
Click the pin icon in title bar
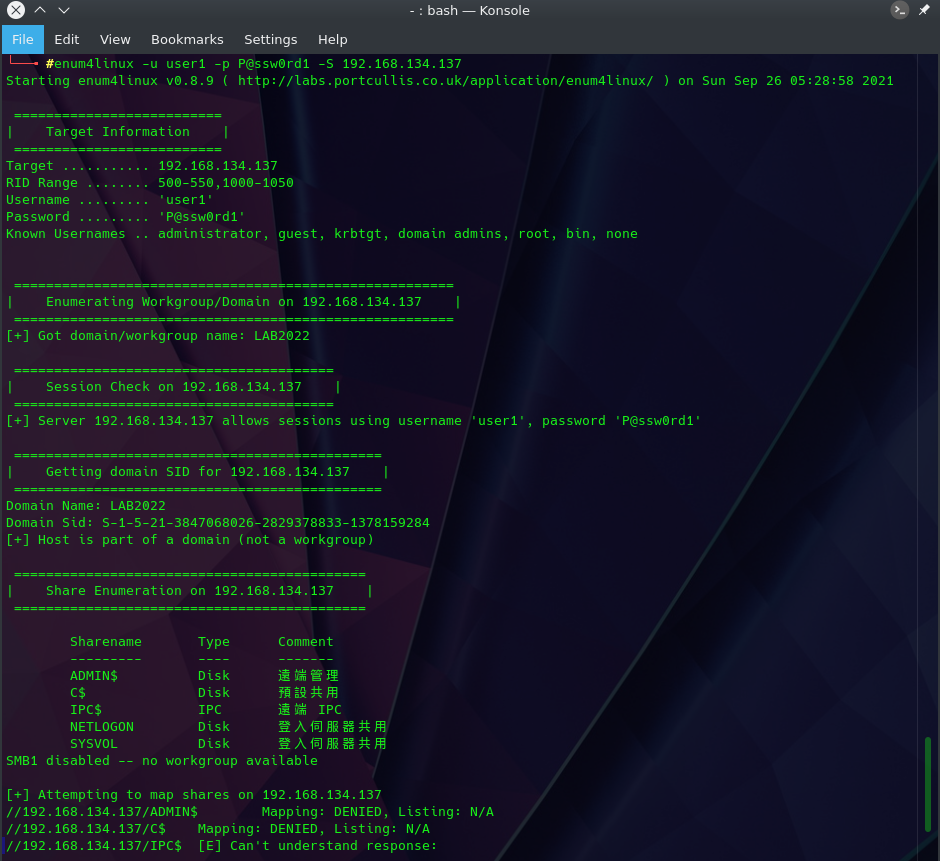coord(924,10)
